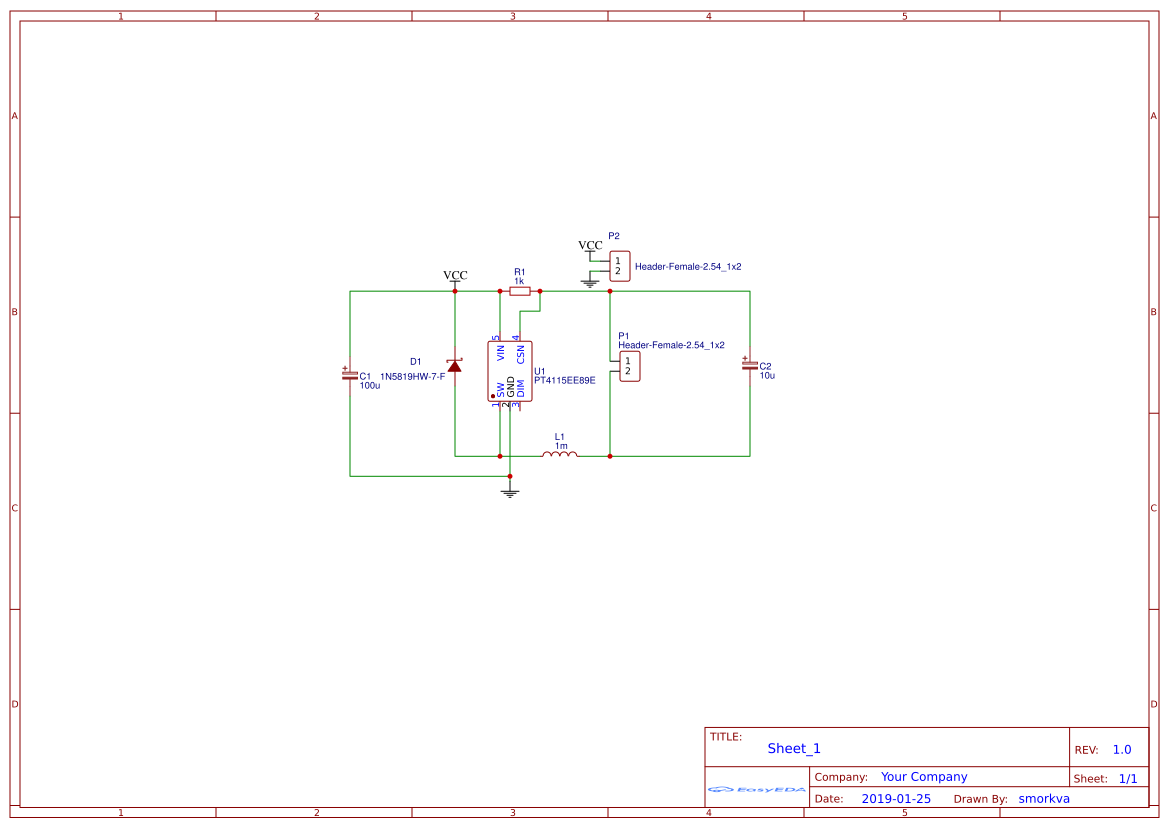Click the Sheet_1 title text

pyautogui.click(x=793, y=748)
